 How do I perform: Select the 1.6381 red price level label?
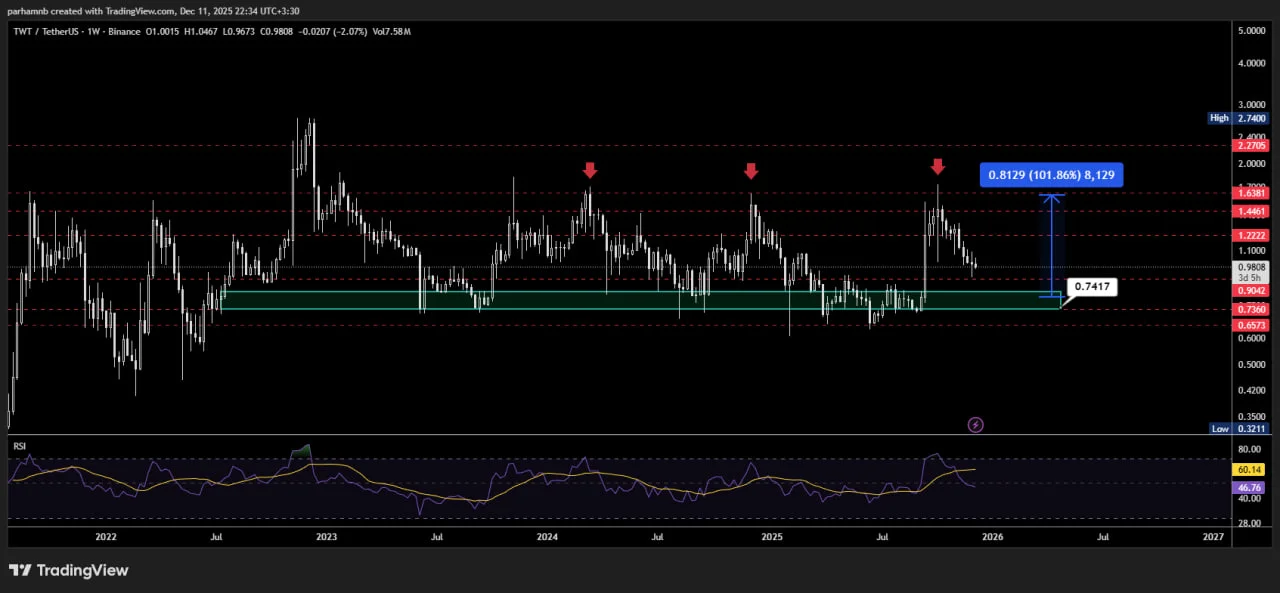coord(1251,194)
